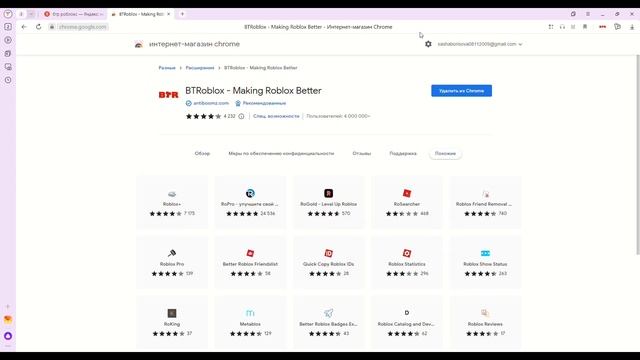Screen dimensions: 640x360
Task: Click the RoGold extension icon
Action: point(329,193)
